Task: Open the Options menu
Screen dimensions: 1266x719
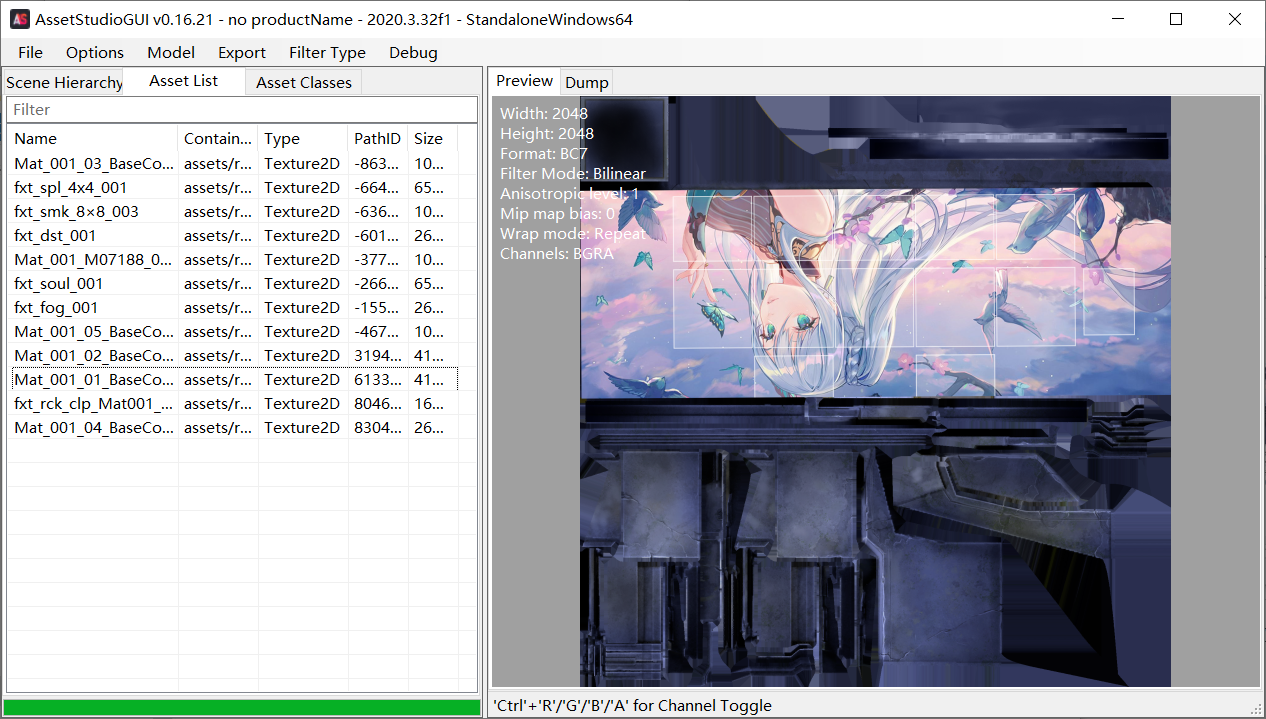Action: pos(95,52)
